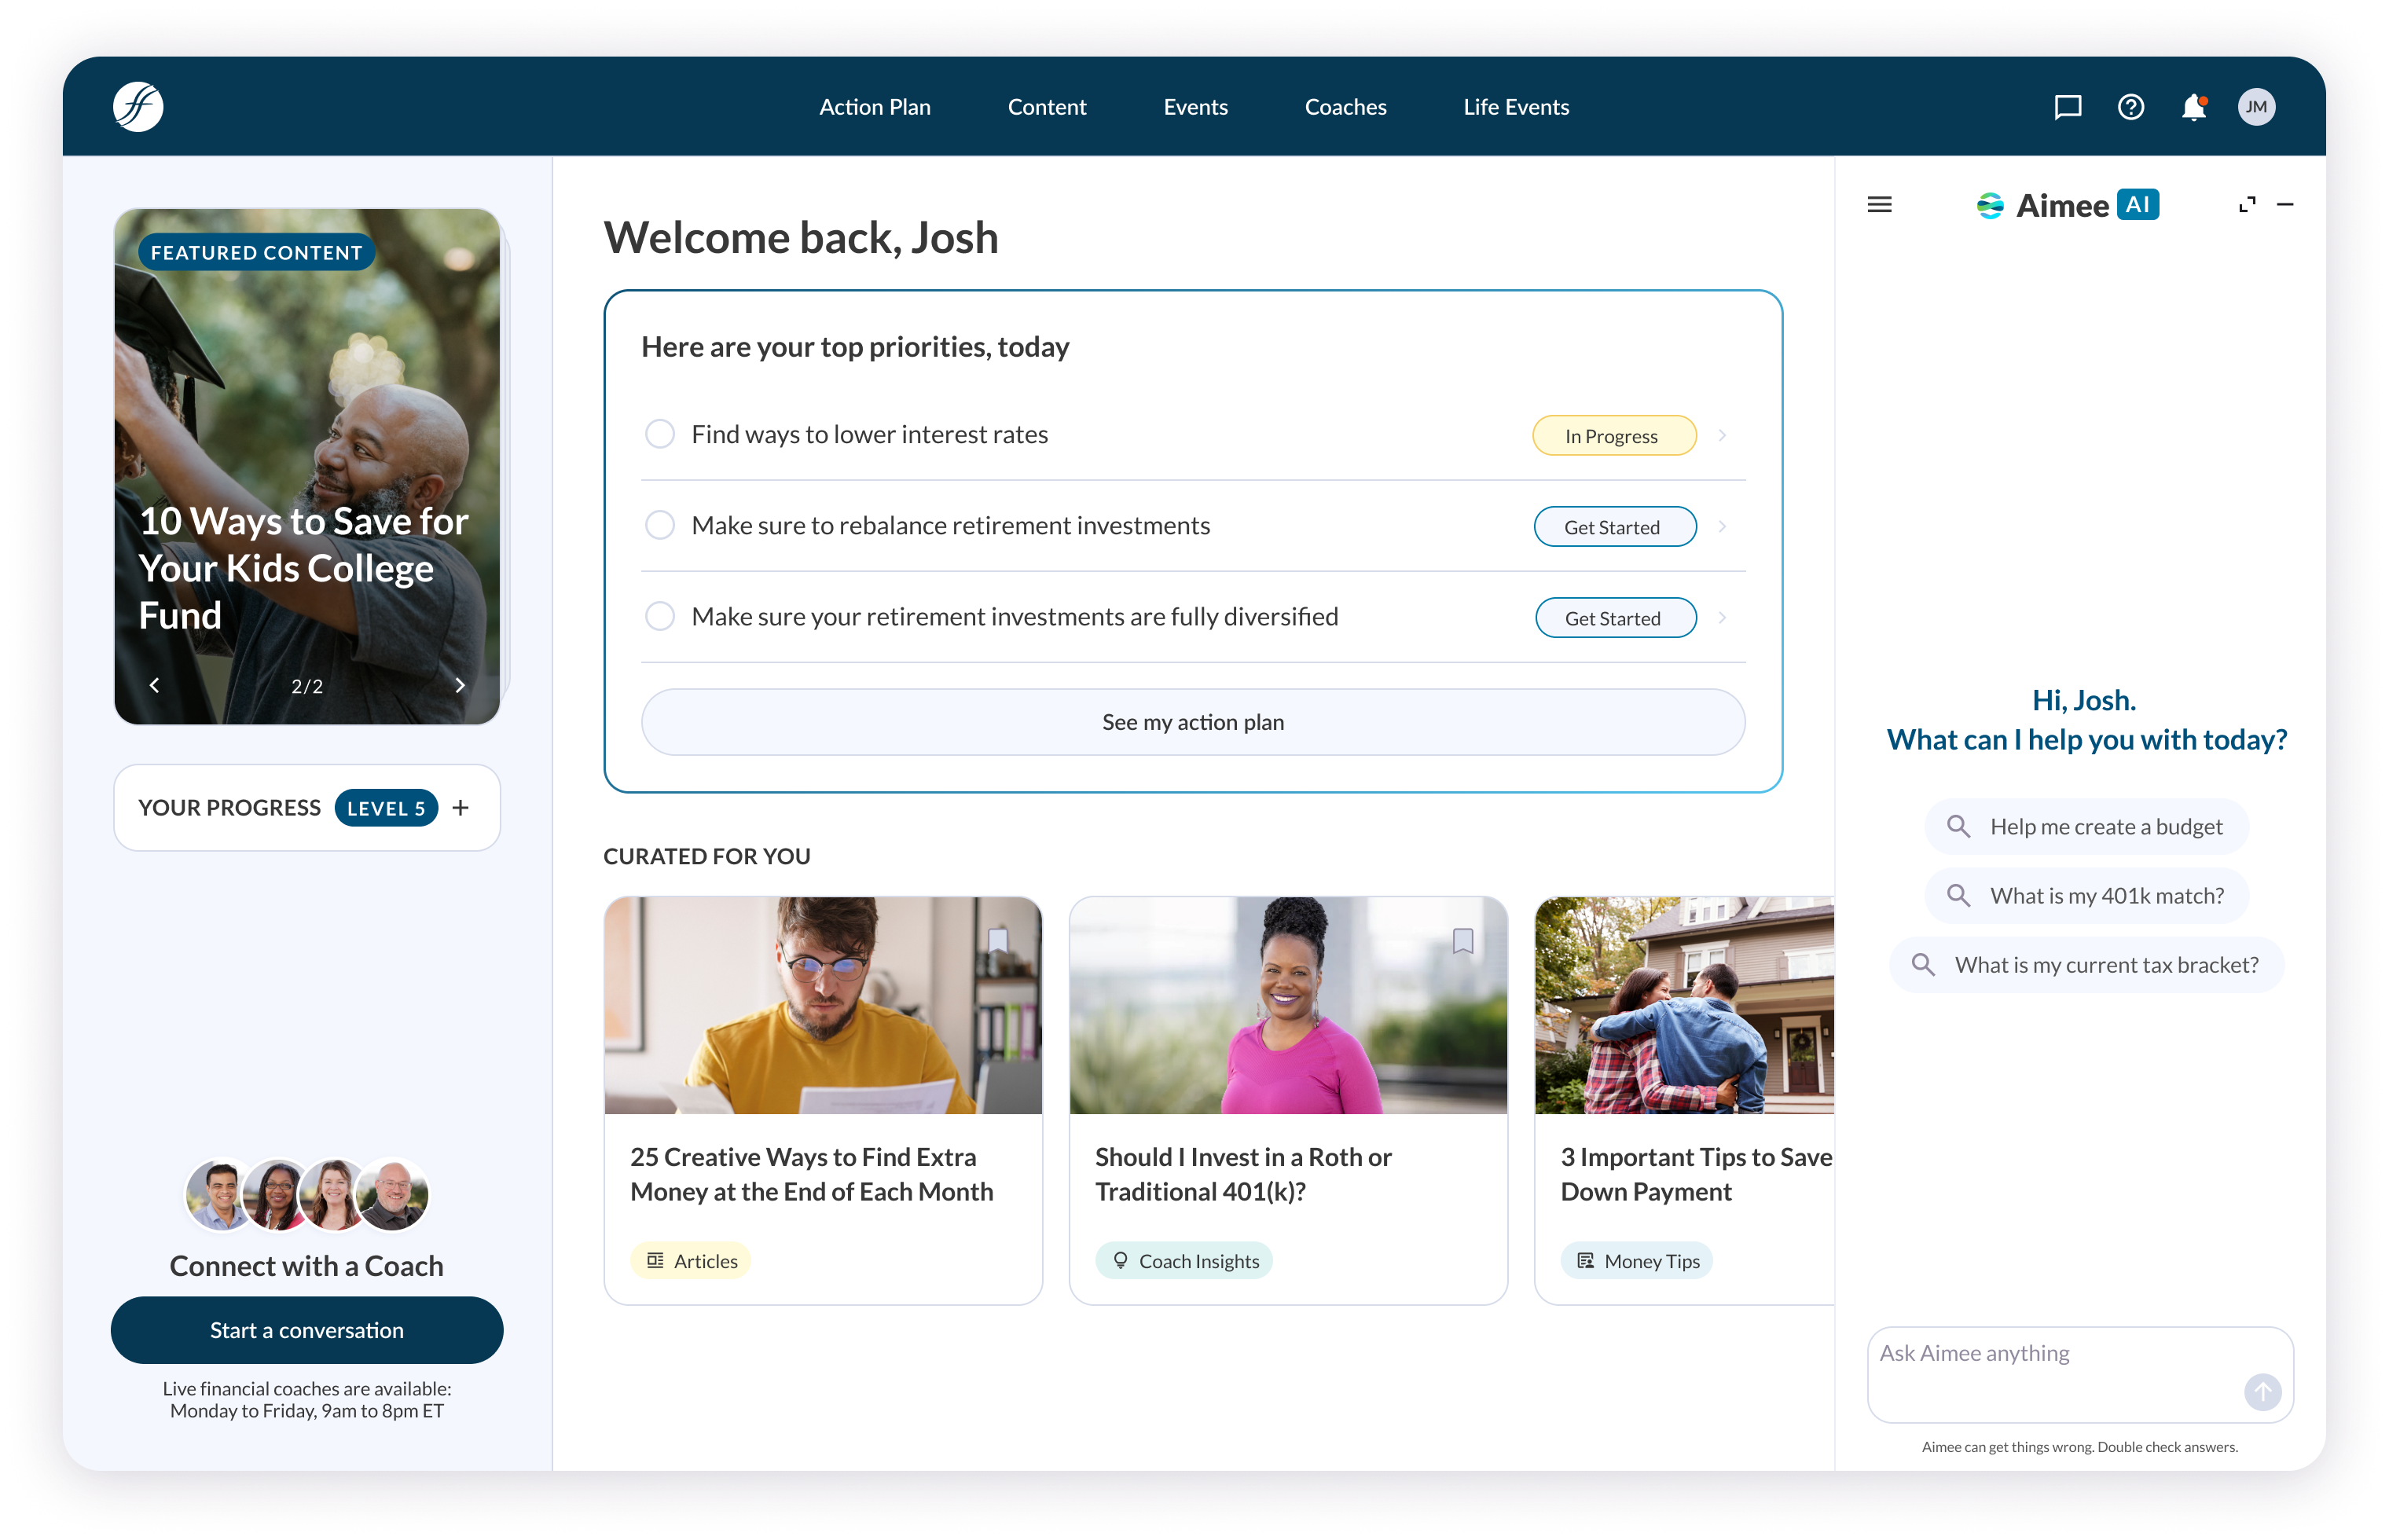The width and height of the screenshot is (2389, 1540).
Task: Click the In Progress status button
Action: (1614, 436)
